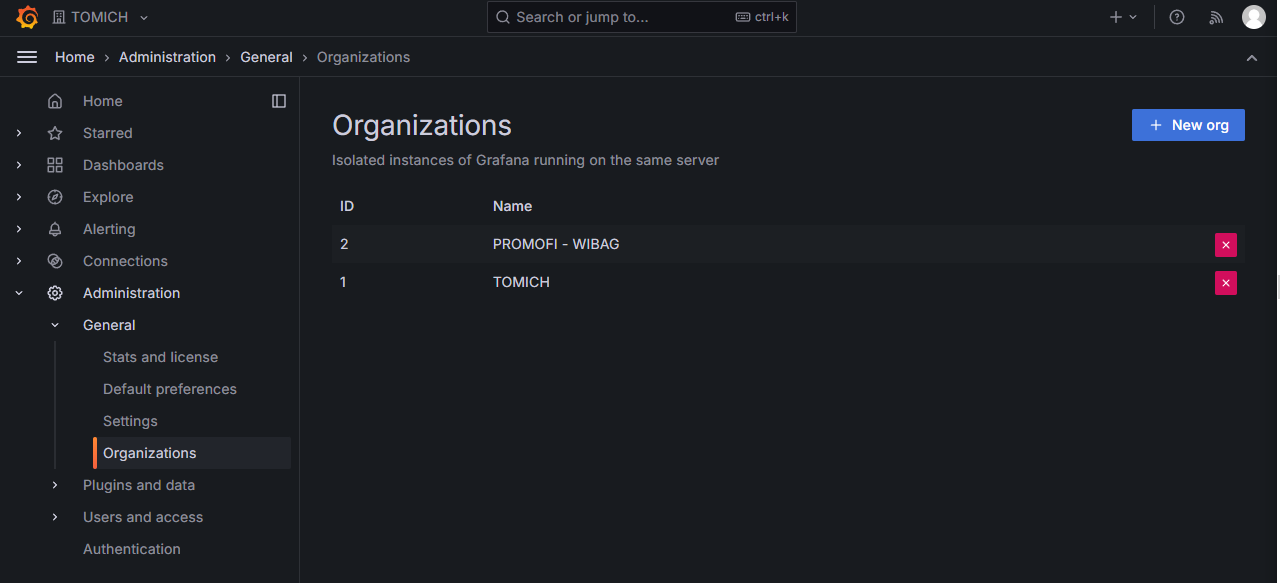Viewport: 1280px width, 583px height.
Task: Click the Explore compass icon
Action: click(x=55, y=197)
